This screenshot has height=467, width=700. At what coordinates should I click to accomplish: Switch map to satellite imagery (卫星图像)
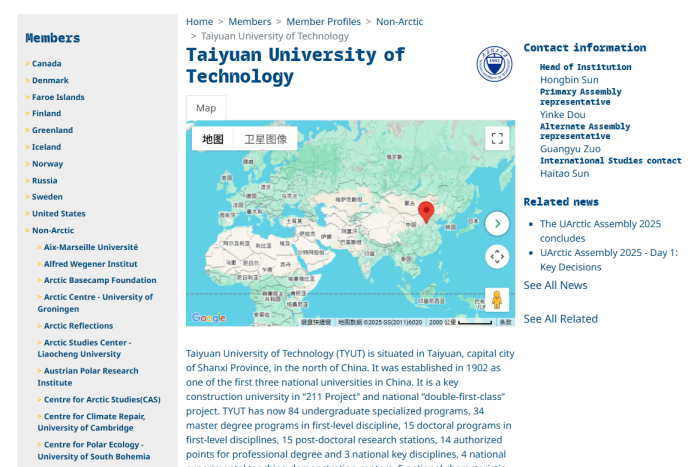pos(265,139)
